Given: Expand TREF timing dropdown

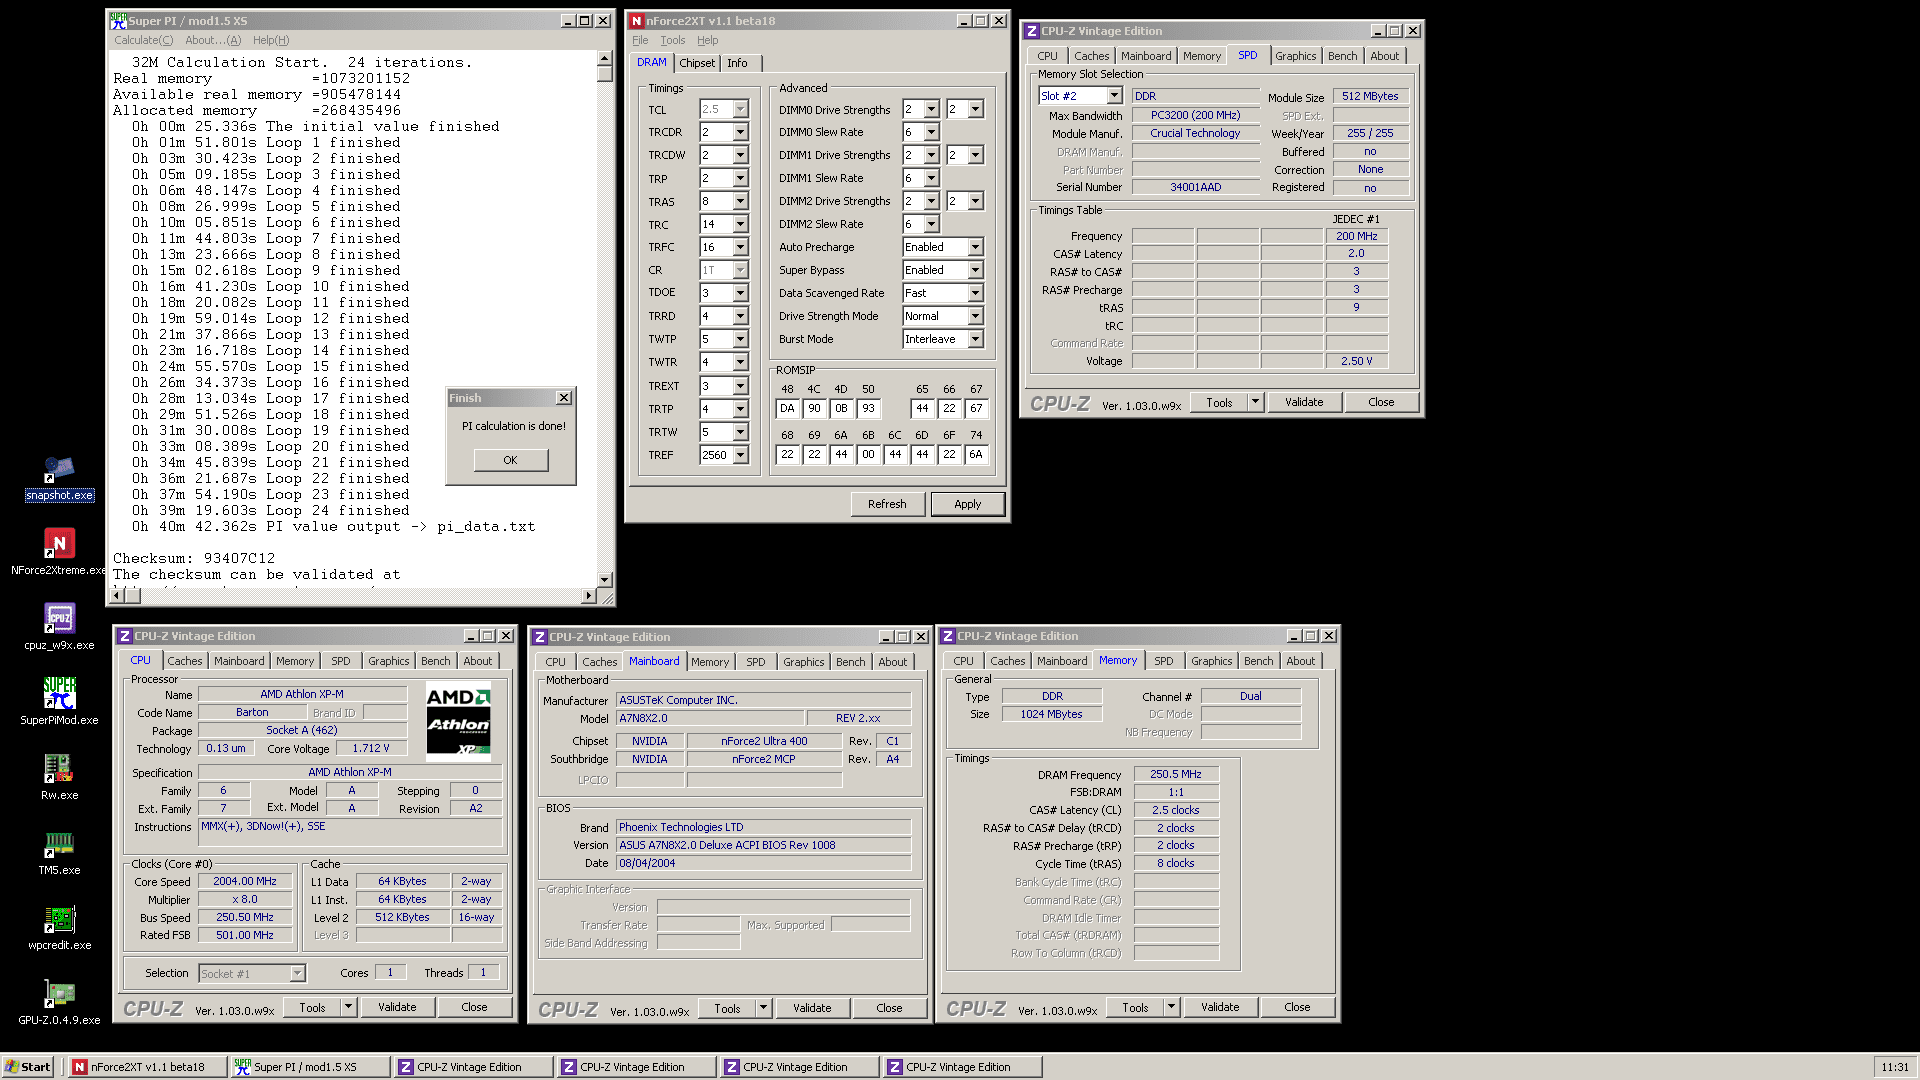Looking at the screenshot, I should coord(741,455).
